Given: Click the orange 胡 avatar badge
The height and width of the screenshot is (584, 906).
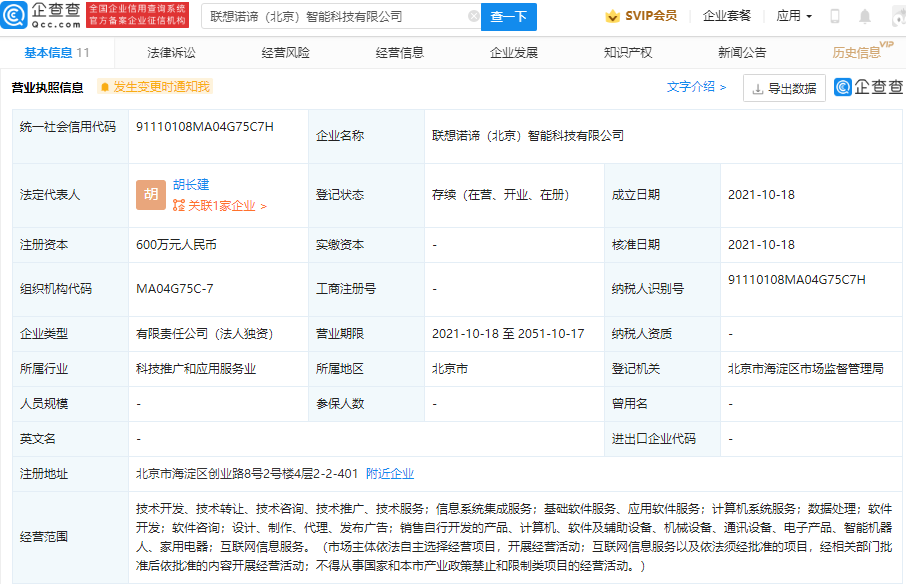Looking at the screenshot, I should tap(151, 195).
